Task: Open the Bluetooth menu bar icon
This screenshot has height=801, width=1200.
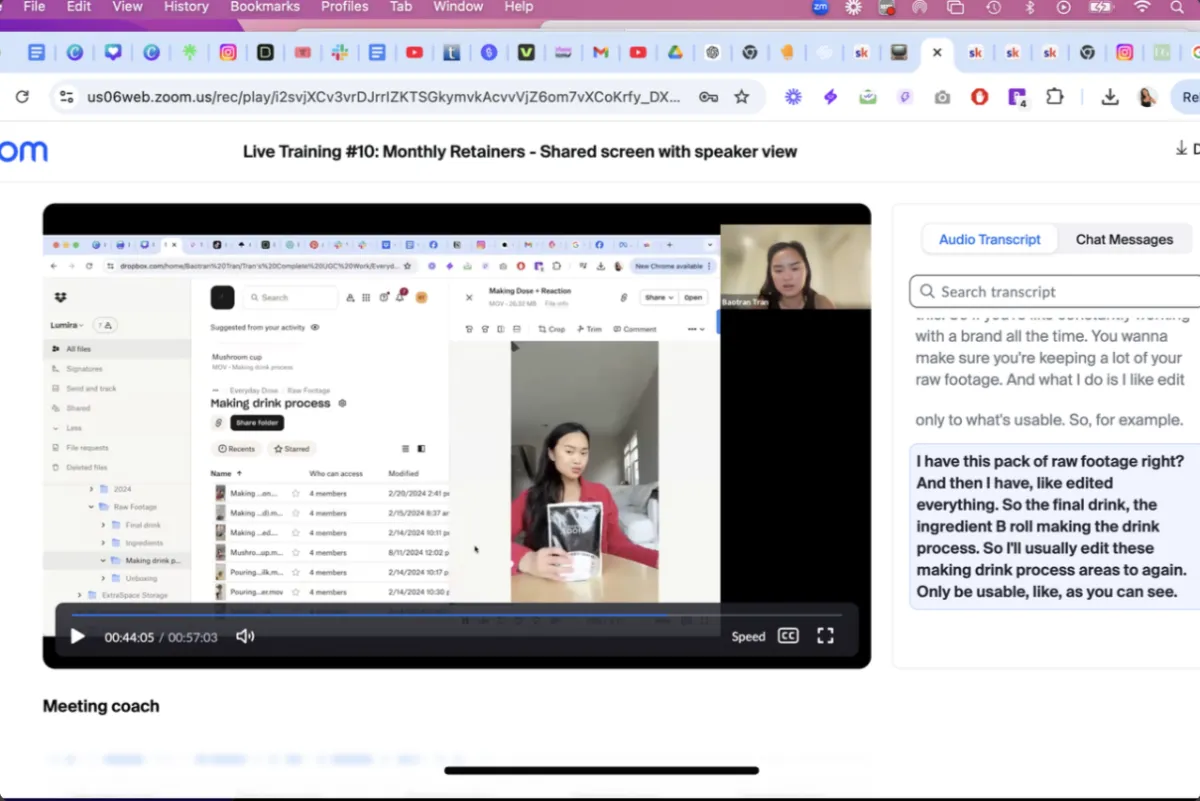Action: click(1029, 7)
